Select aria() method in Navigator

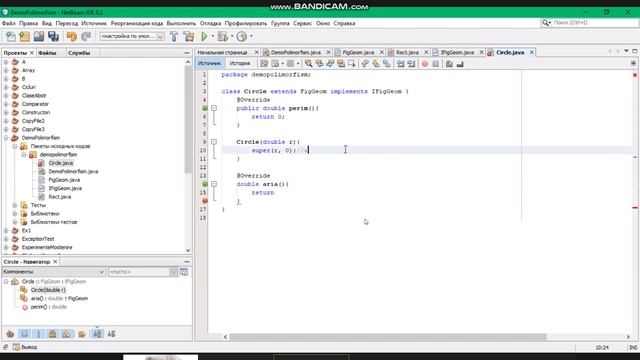tap(59, 299)
